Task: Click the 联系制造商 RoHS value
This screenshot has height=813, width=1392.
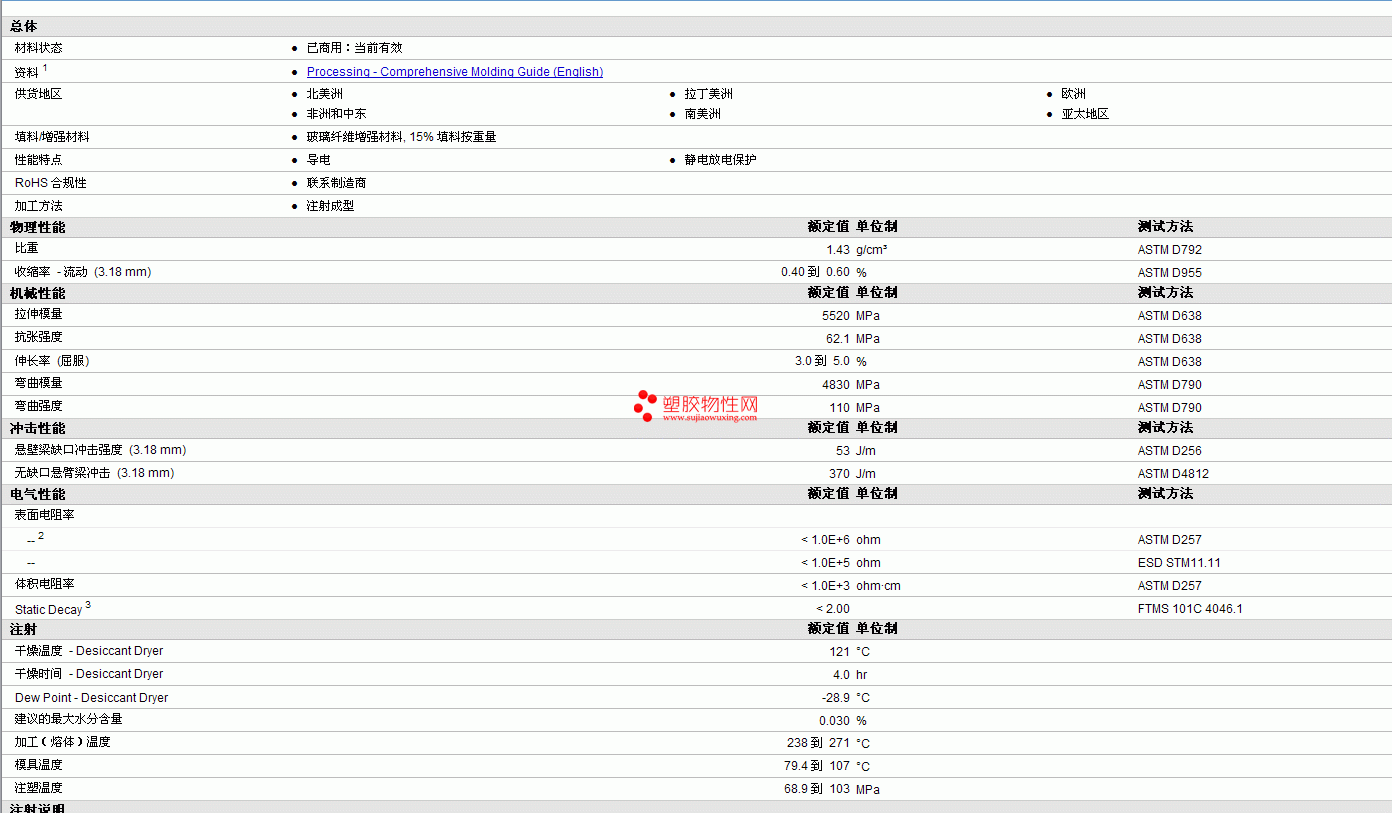Action: (x=337, y=183)
